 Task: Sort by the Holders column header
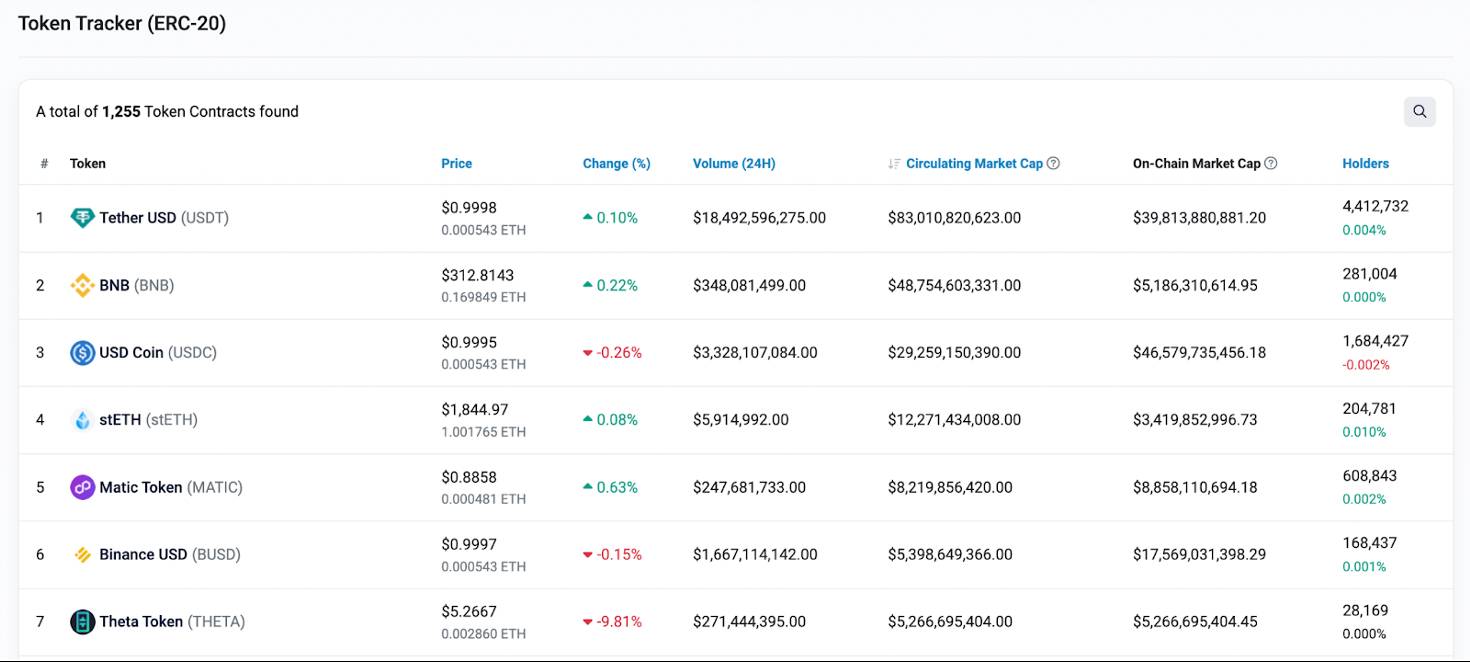1366,163
